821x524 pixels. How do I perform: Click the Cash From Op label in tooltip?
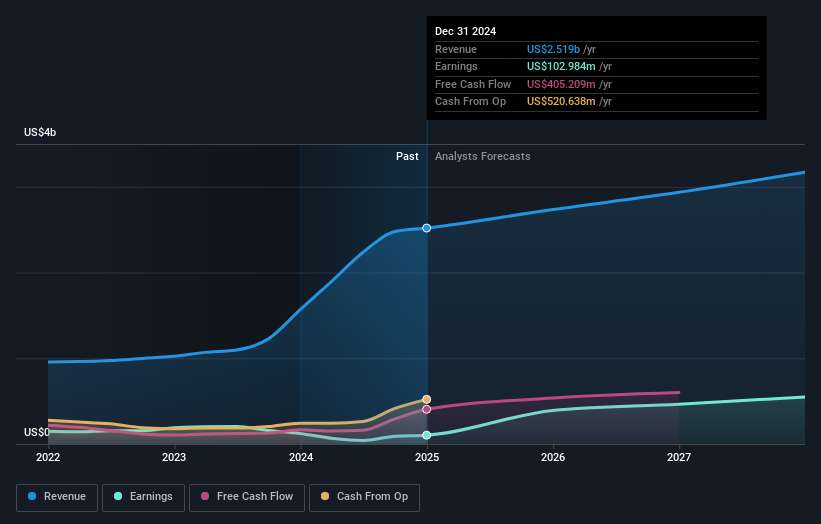coord(471,102)
